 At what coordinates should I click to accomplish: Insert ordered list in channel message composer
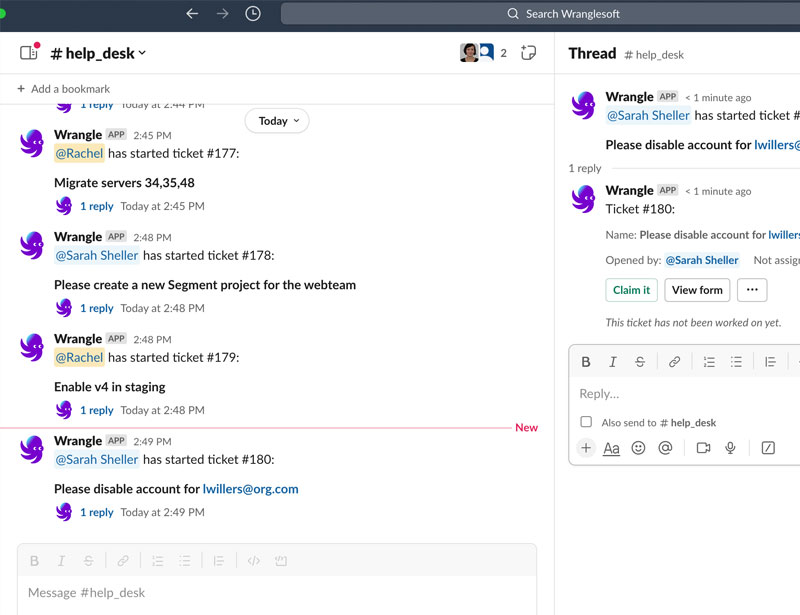(158, 561)
